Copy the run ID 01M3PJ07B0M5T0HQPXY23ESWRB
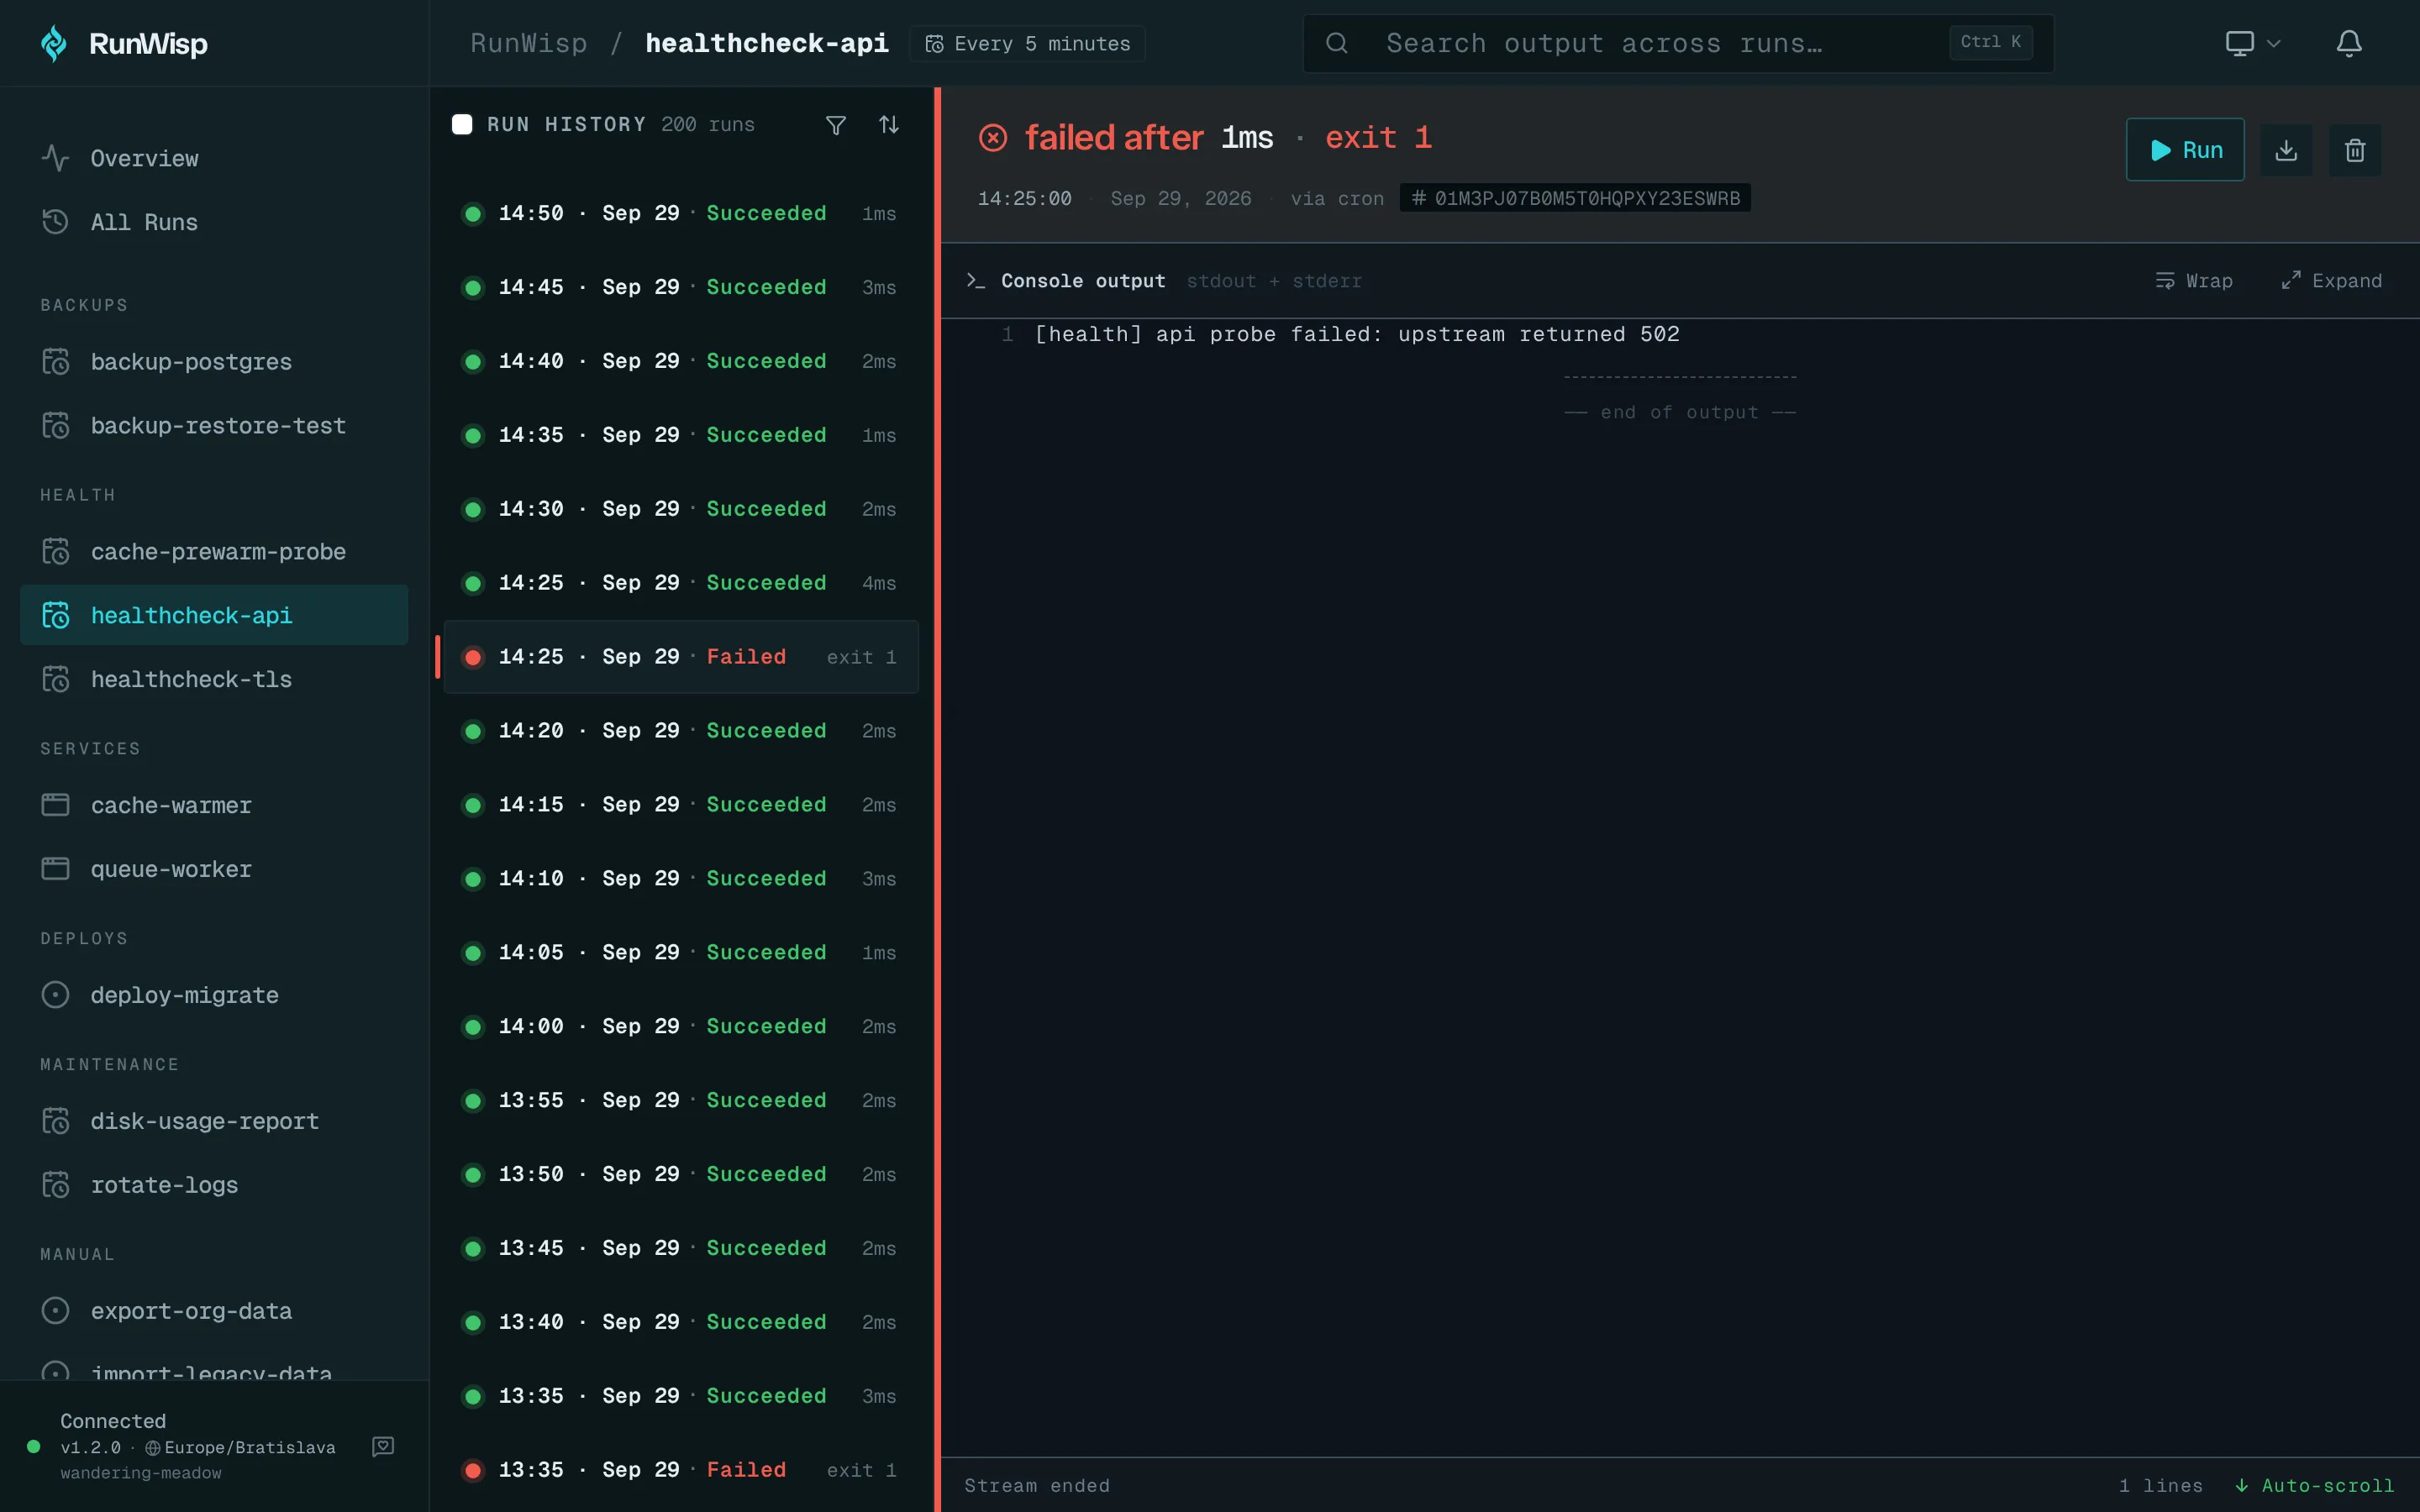Screen dimensions: 2420x1512 pos(1575,198)
